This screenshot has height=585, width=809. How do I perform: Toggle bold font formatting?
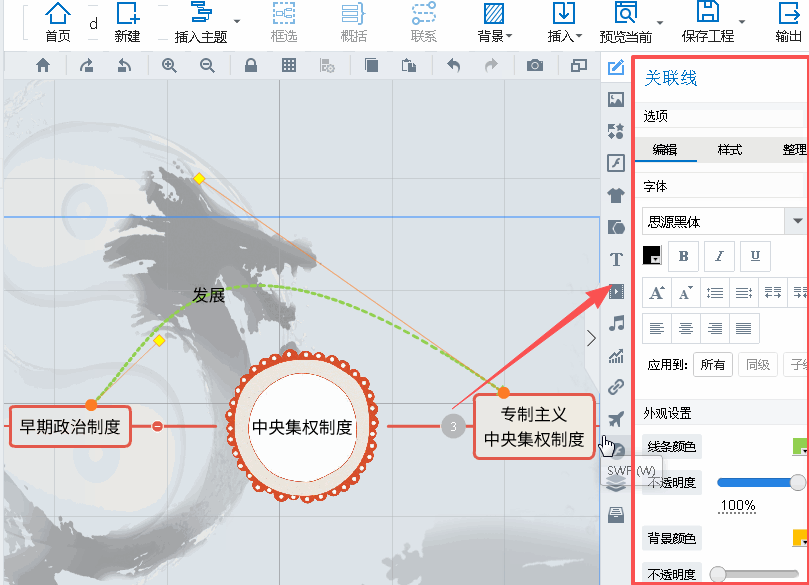(x=684, y=256)
